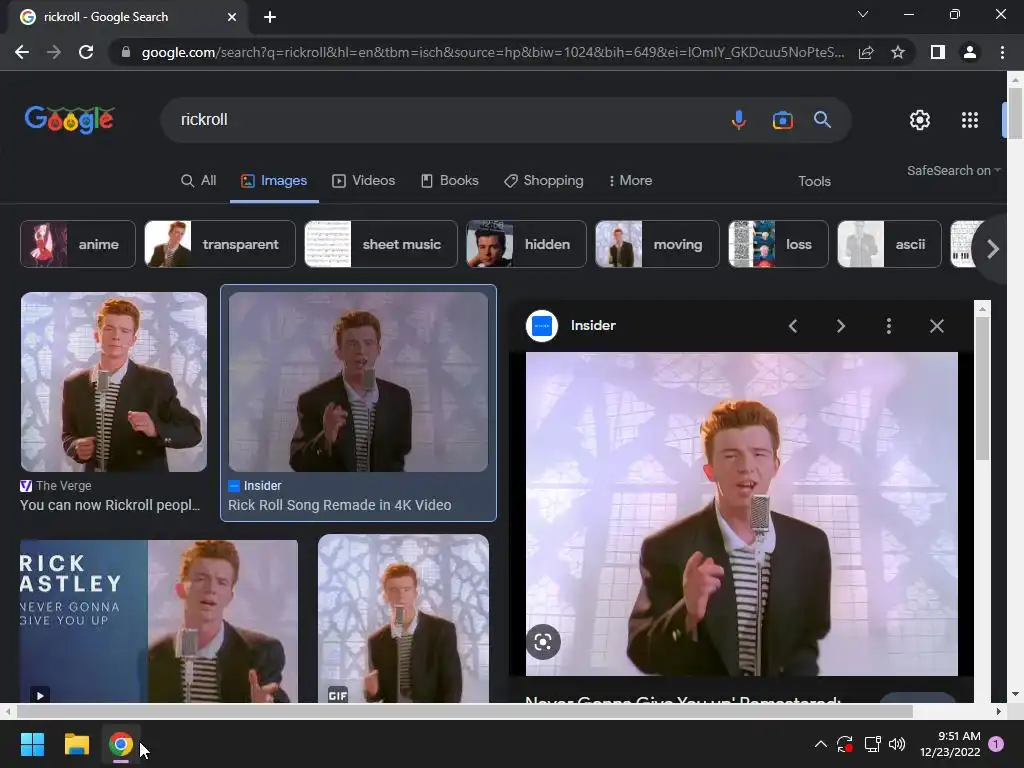Close the Insider image preview panel
This screenshot has height=768, width=1024.
point(936,326)
